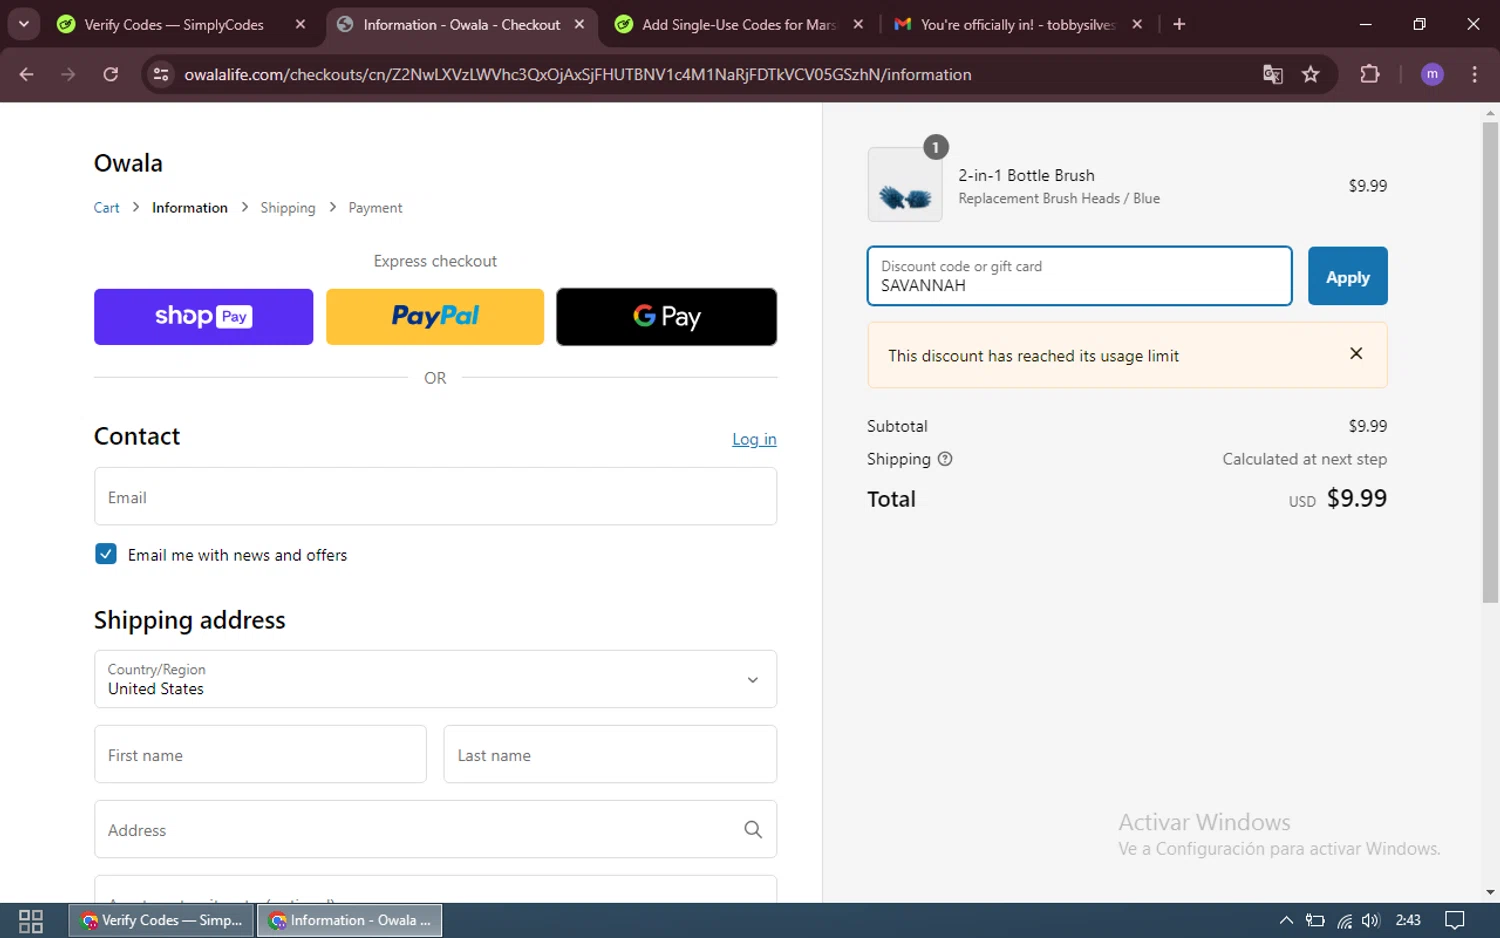Click the Calculated at next step text
The image size is (1500, 938).
click(1304, 459)
